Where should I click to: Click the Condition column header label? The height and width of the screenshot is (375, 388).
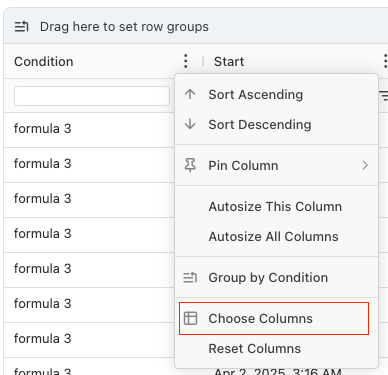click(44, 61)
